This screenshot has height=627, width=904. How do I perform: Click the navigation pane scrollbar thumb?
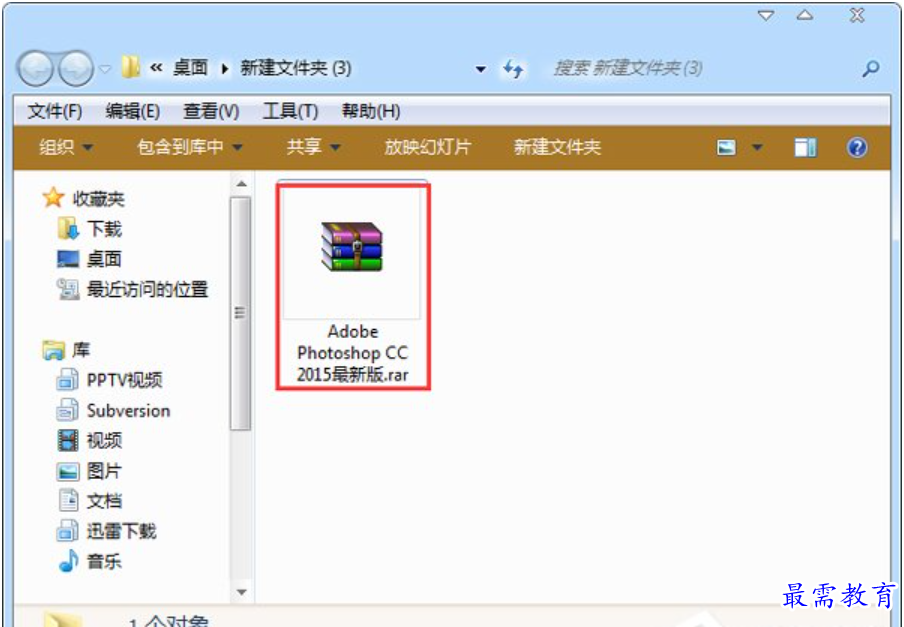click(240, 313)
